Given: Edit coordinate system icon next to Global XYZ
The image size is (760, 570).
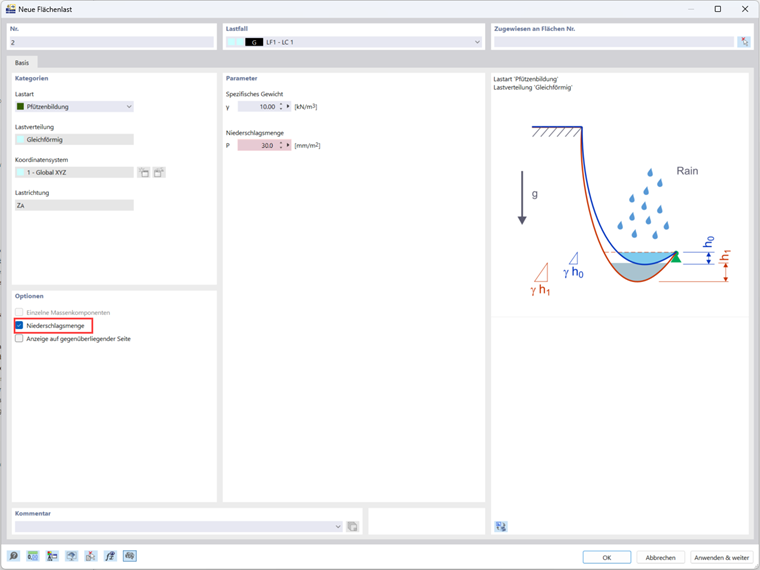Looking at the screenshot, I should (x=159, y=173).
